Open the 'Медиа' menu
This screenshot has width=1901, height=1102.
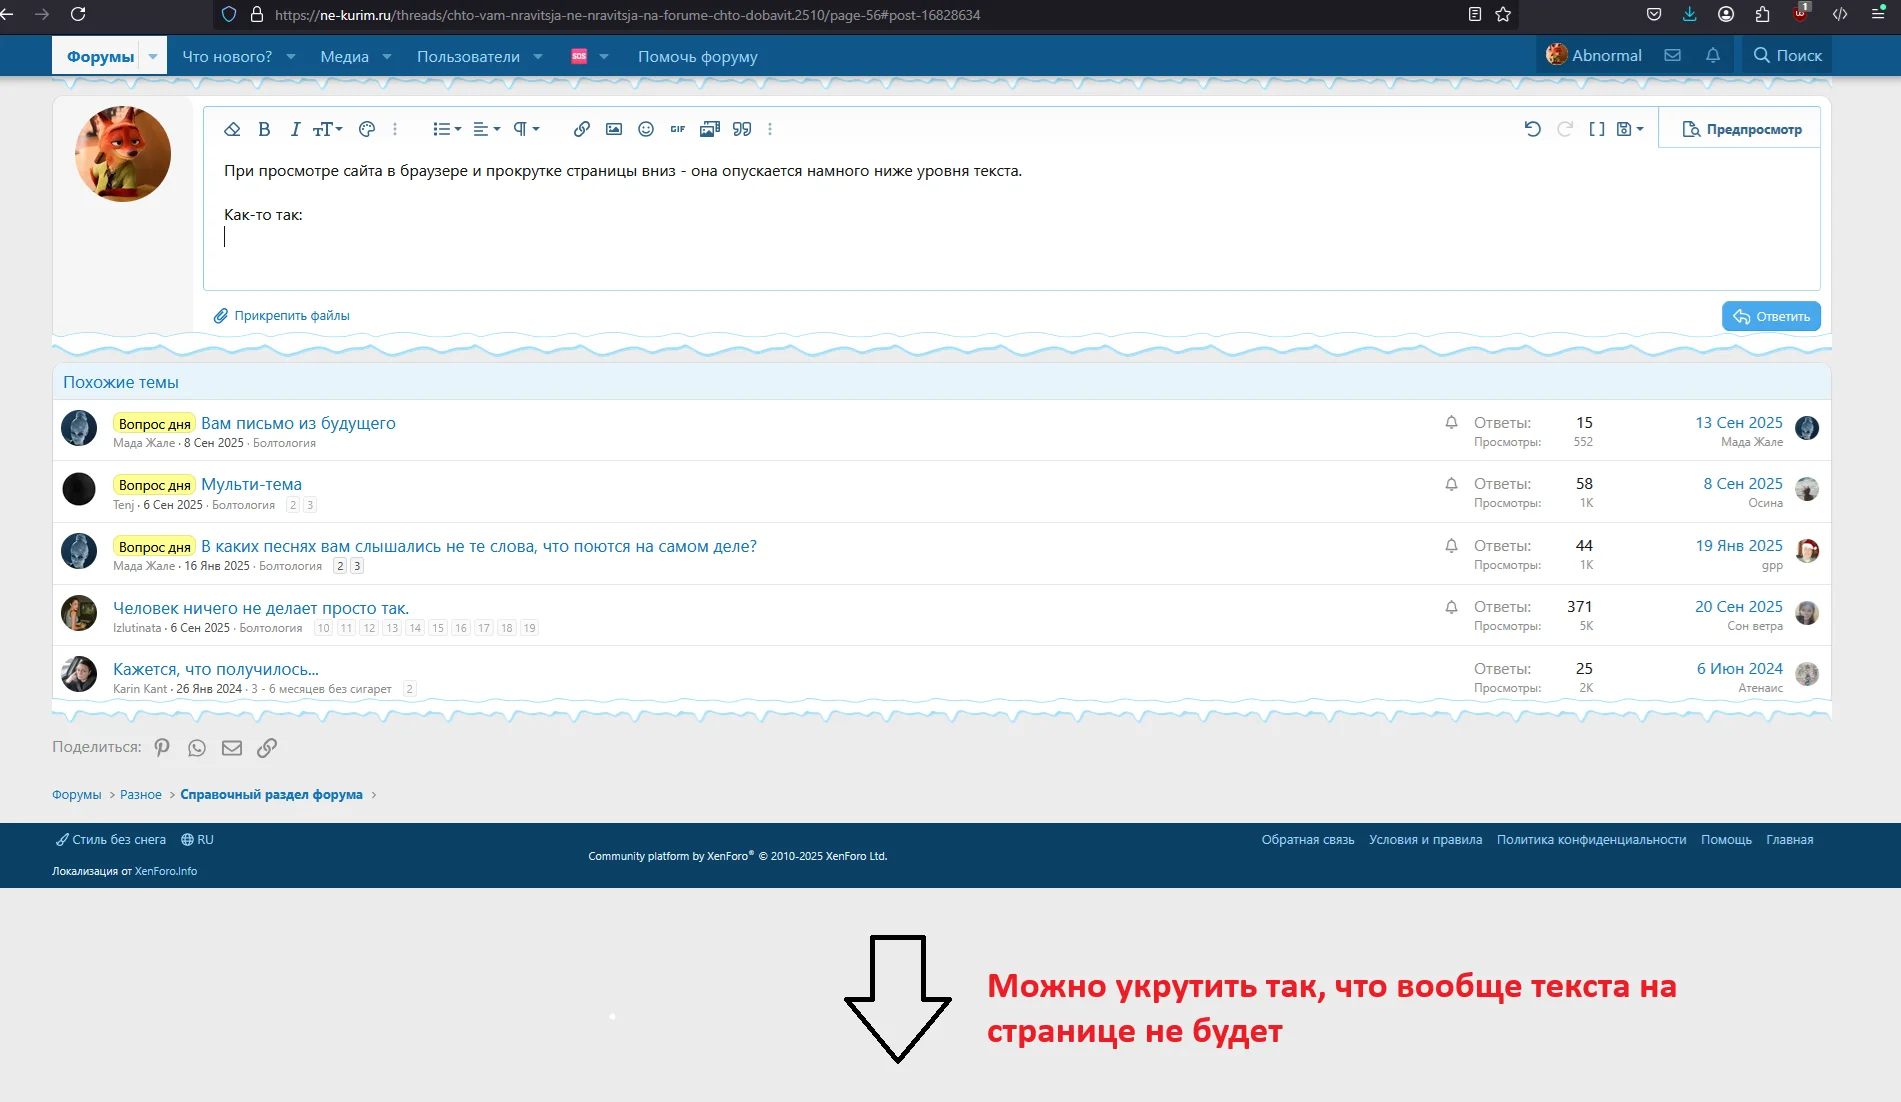point(346,56)
